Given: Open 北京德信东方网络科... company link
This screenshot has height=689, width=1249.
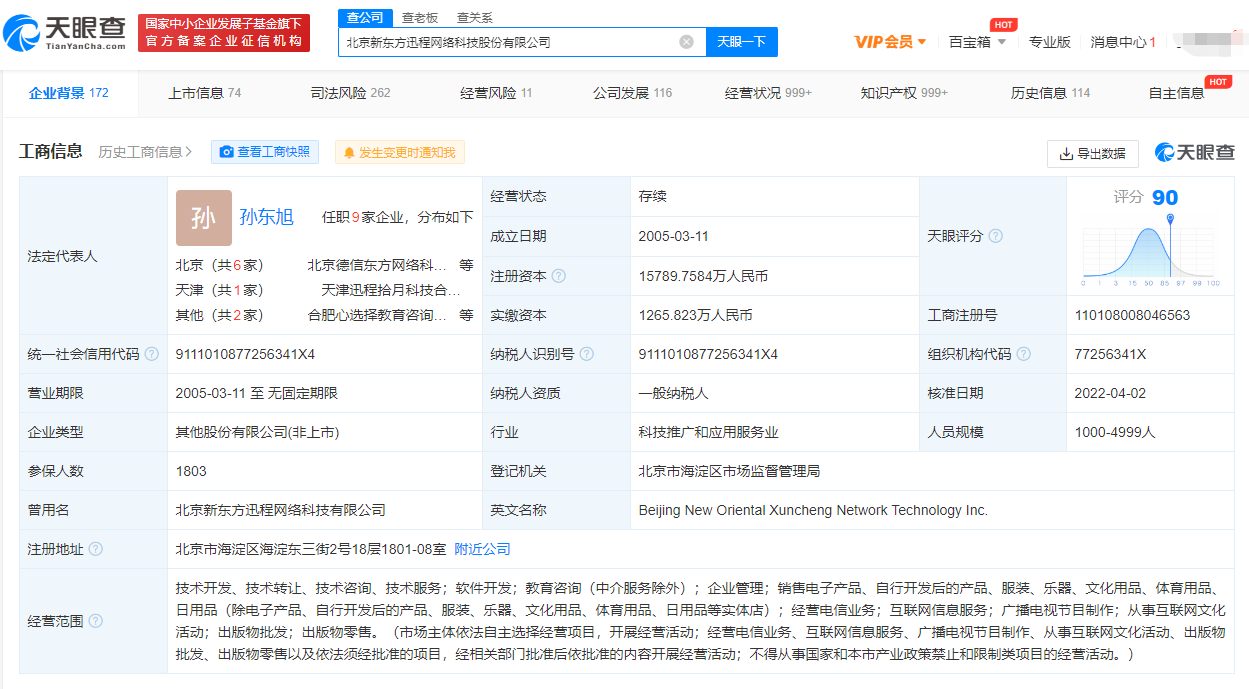Looking at the screenshot, I should click(x=377, y=265).
